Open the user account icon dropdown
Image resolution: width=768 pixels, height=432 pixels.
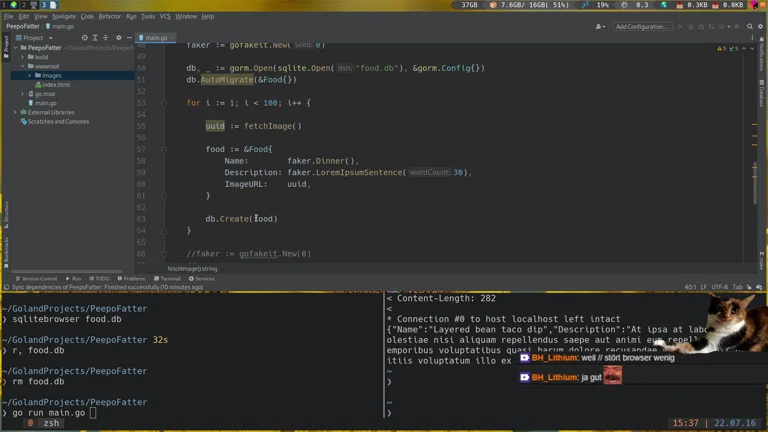(600, 27)
